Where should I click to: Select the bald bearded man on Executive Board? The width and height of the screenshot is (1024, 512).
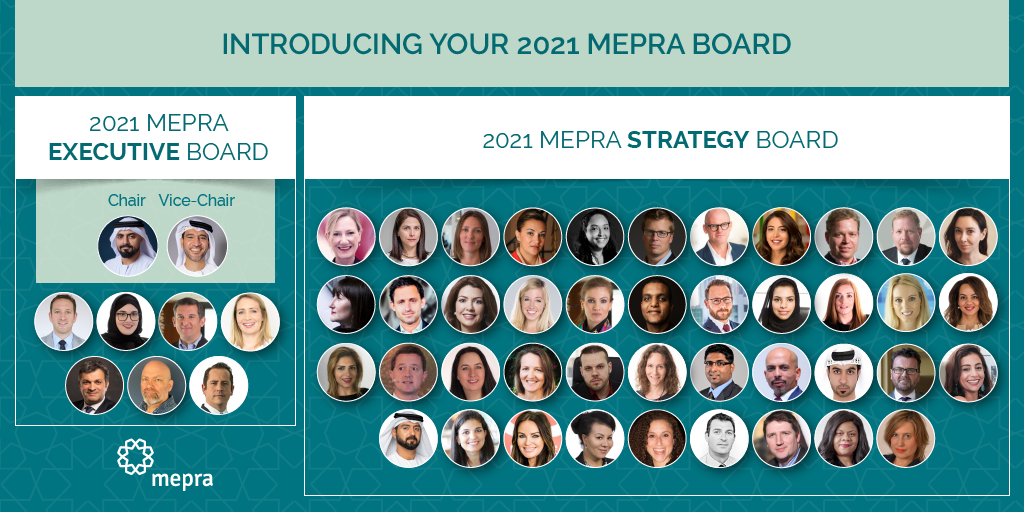tap(157, 385)
